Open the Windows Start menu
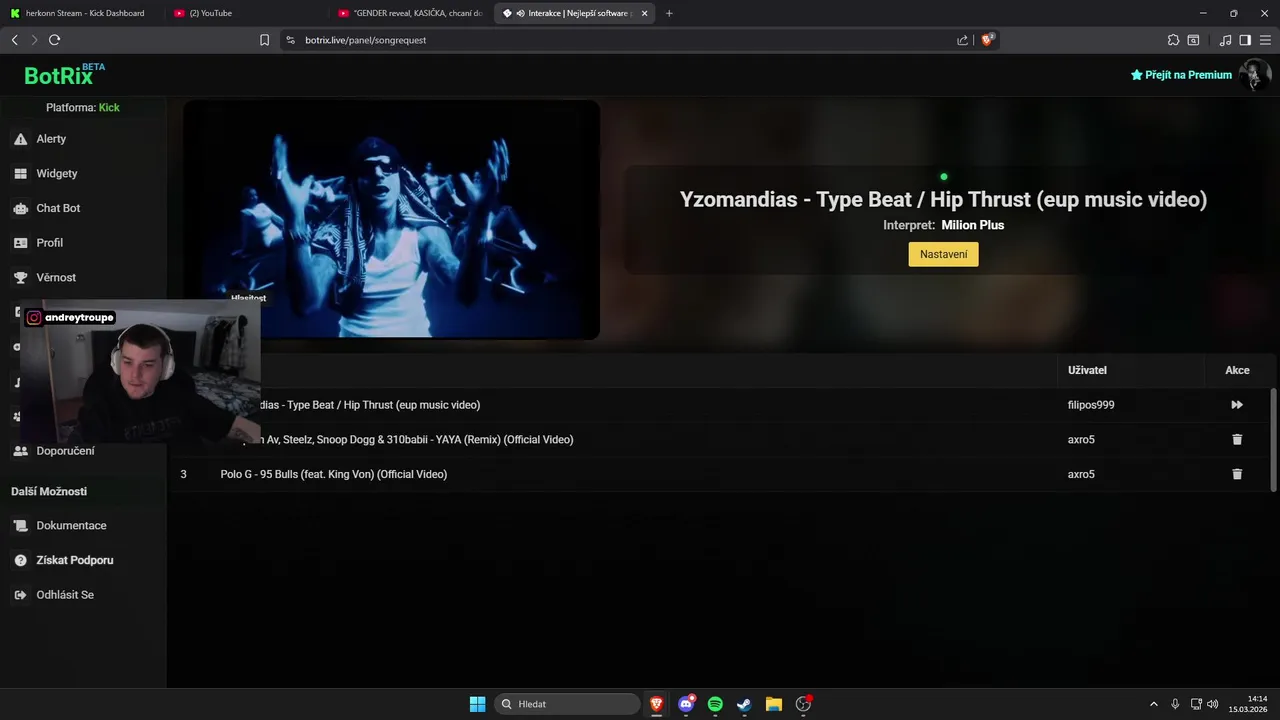The width and height of the screenshot is (1280, 720). [x=477, y=704]
